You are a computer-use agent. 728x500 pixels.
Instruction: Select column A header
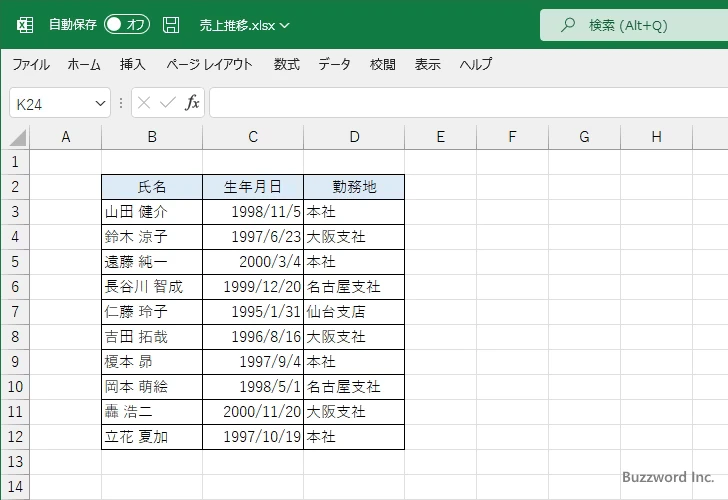(x=65, y=137)
